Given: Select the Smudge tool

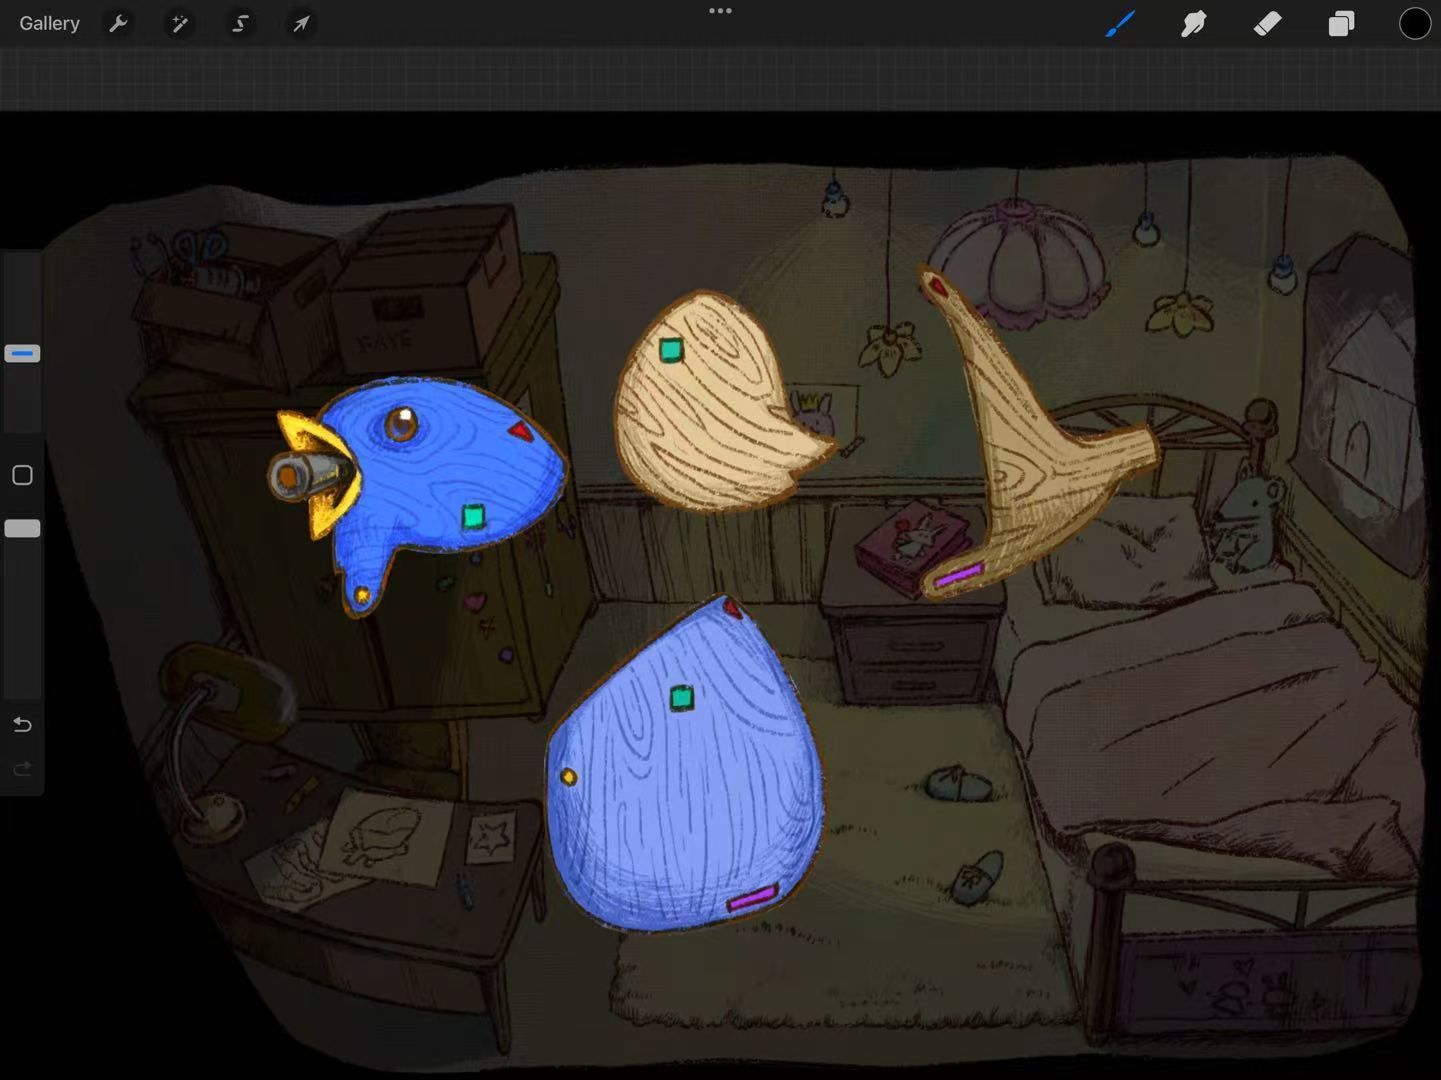Looking at the screenshot, I should [1194, 23].
